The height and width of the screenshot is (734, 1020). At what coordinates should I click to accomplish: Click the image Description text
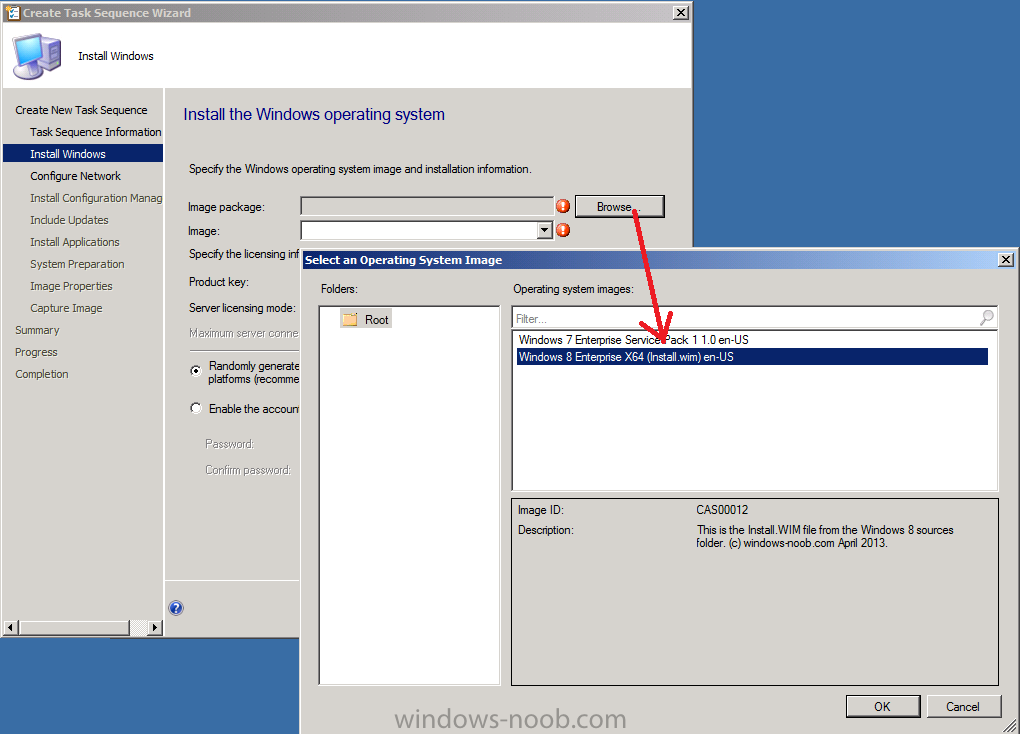[825, 536]
